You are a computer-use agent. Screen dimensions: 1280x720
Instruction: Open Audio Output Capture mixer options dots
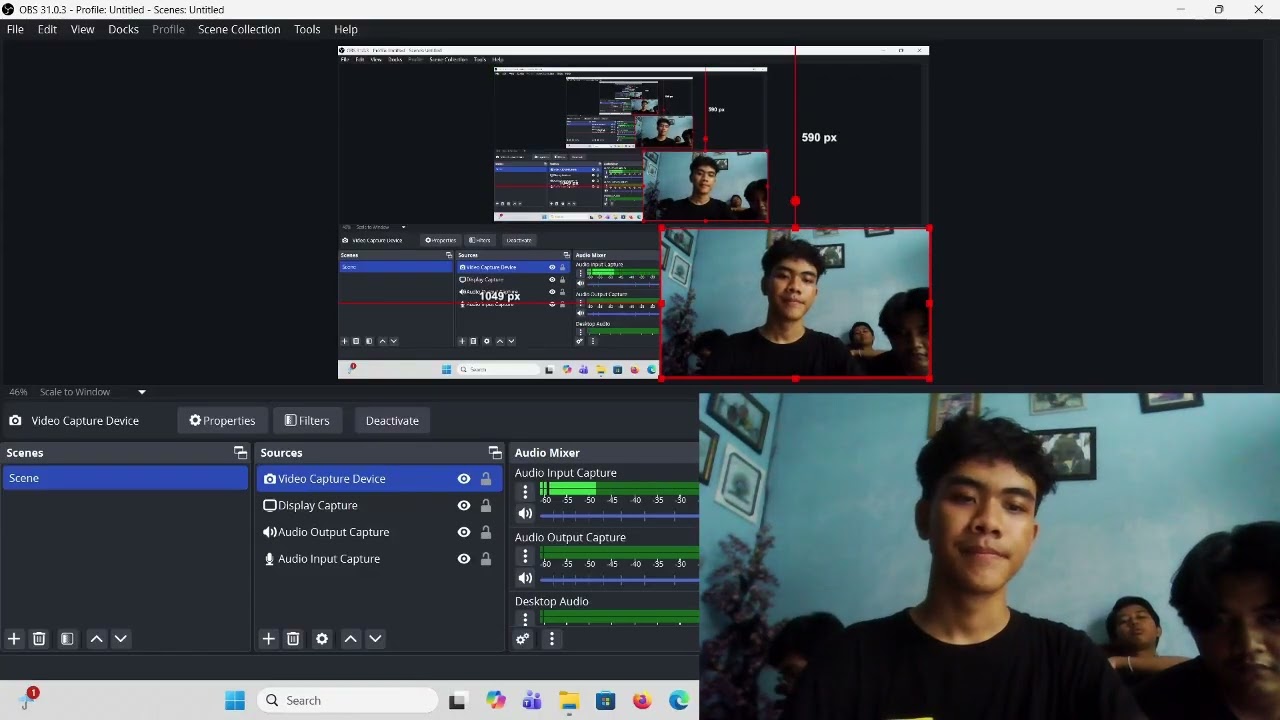(x=525, y=556)
